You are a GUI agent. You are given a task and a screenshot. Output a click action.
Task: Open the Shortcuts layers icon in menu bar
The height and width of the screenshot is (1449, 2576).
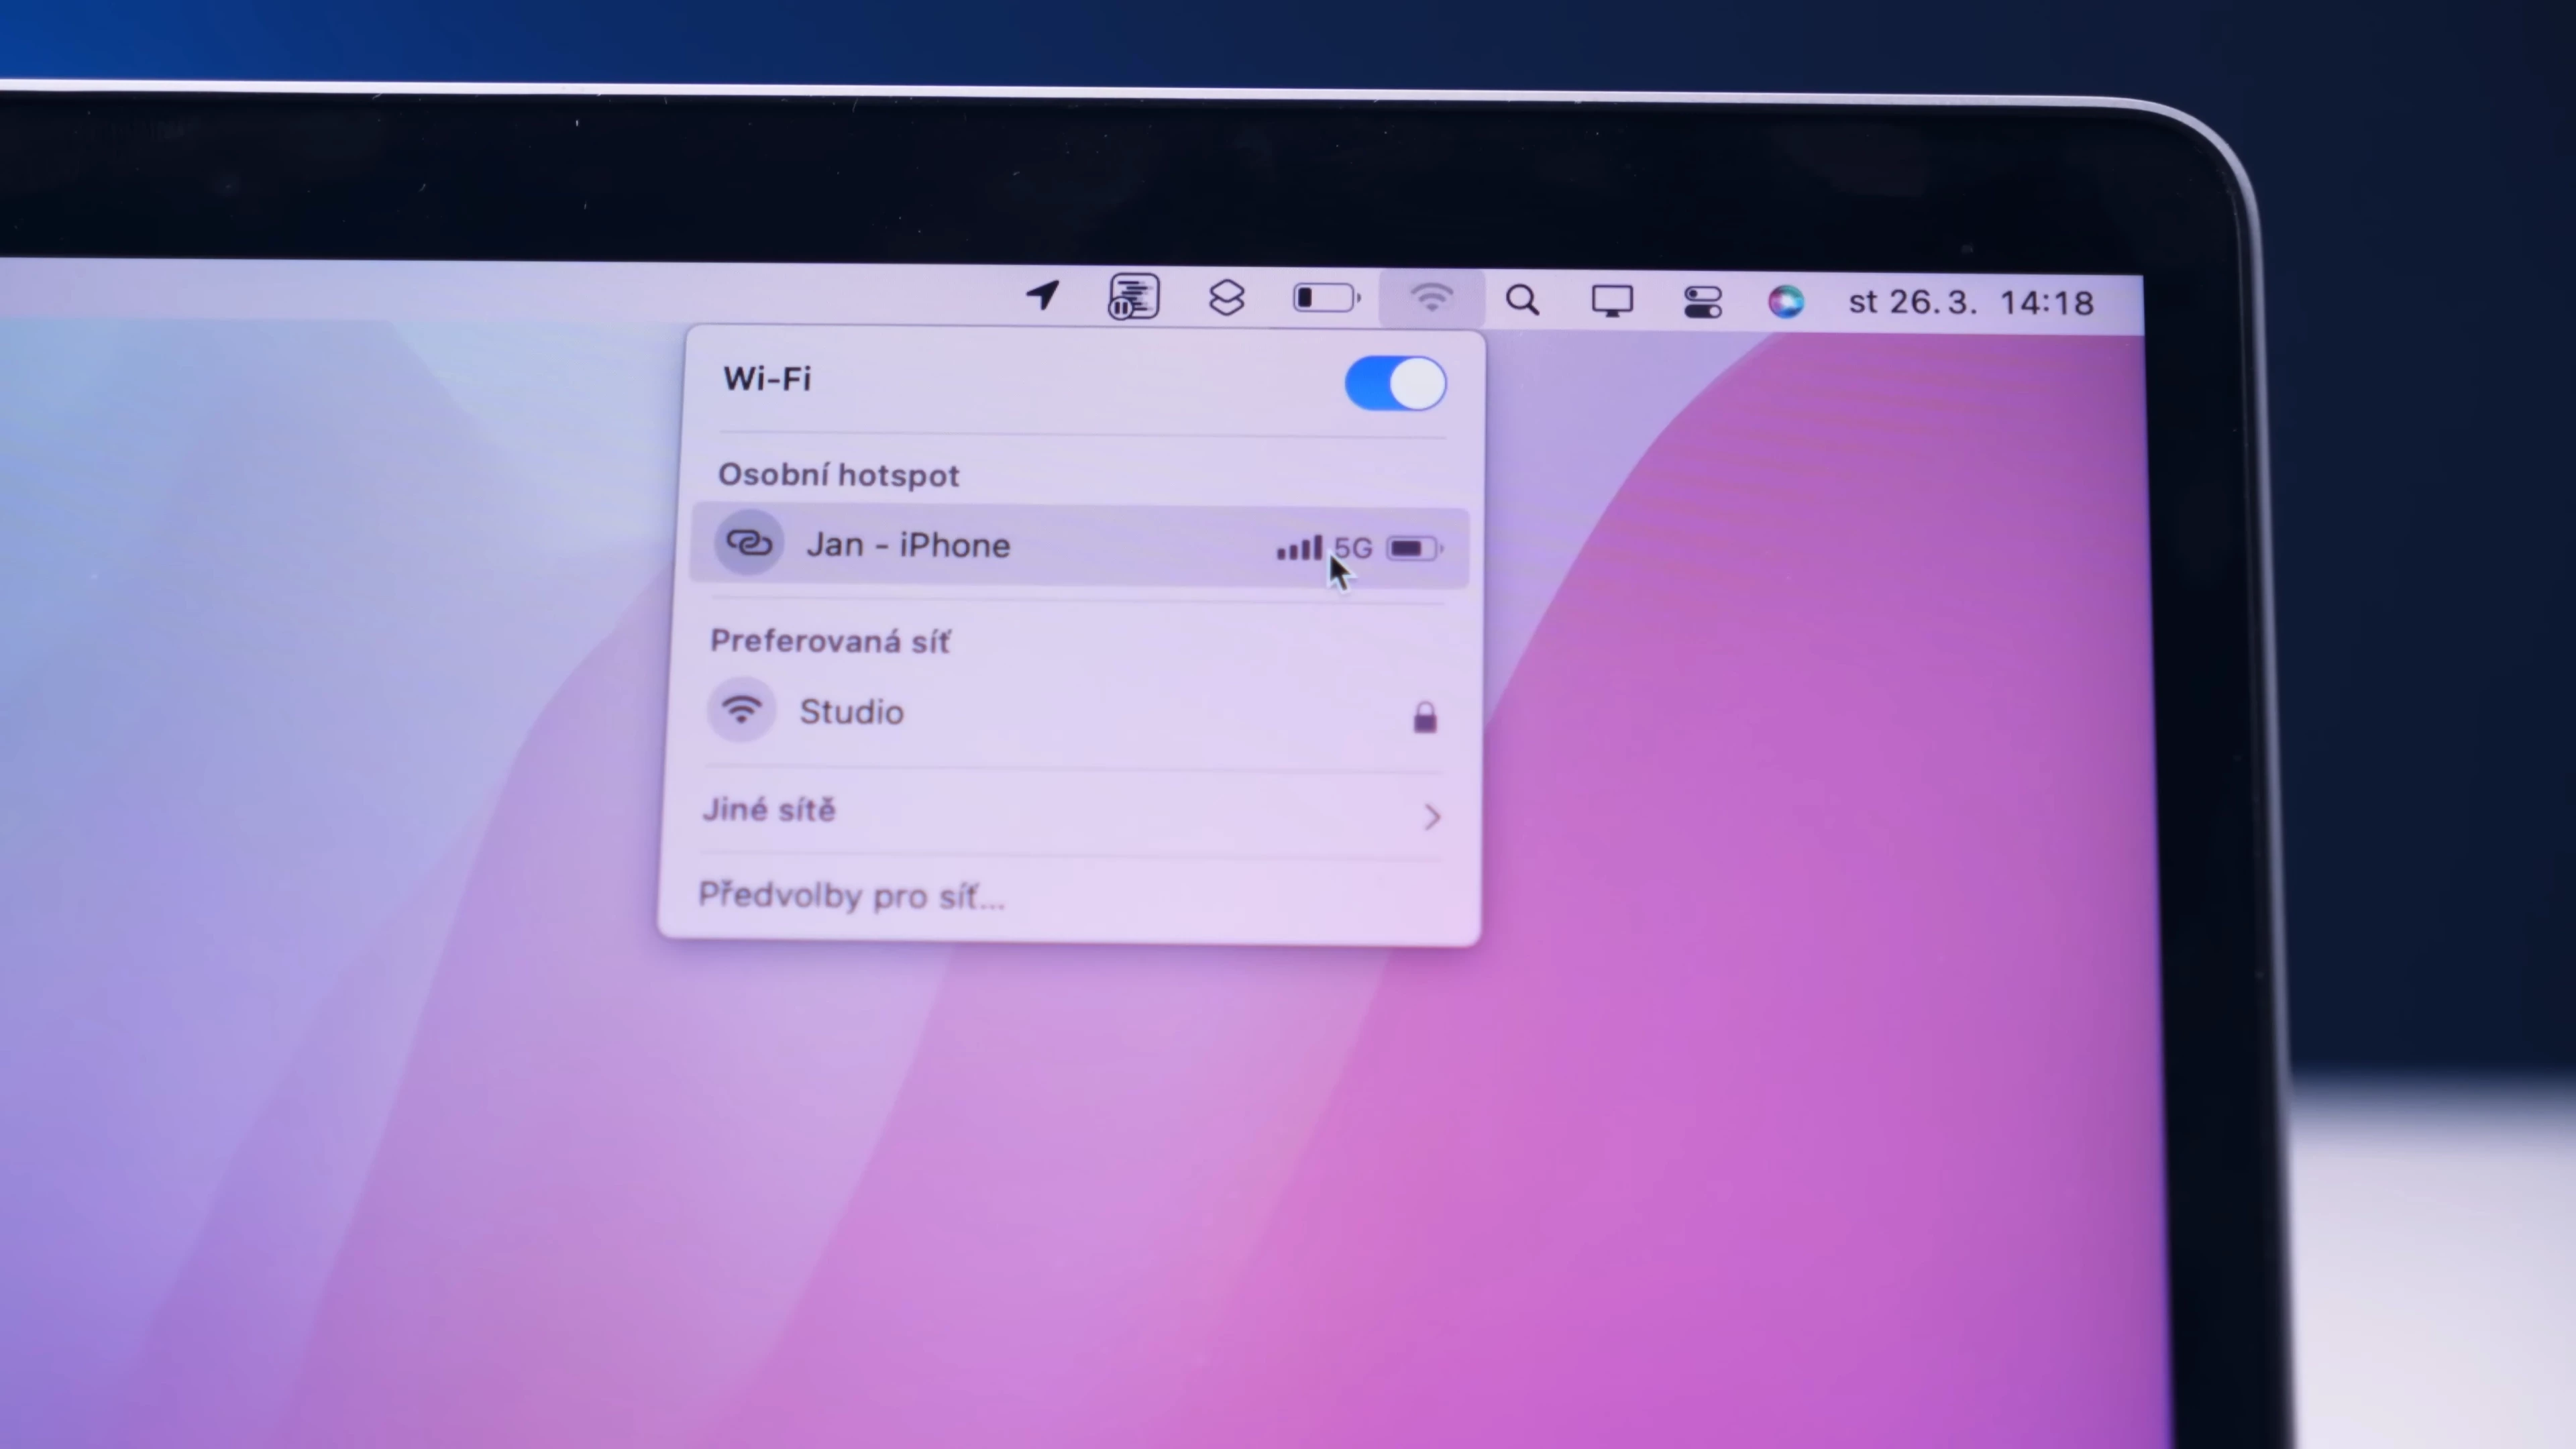pos(1226,298)
